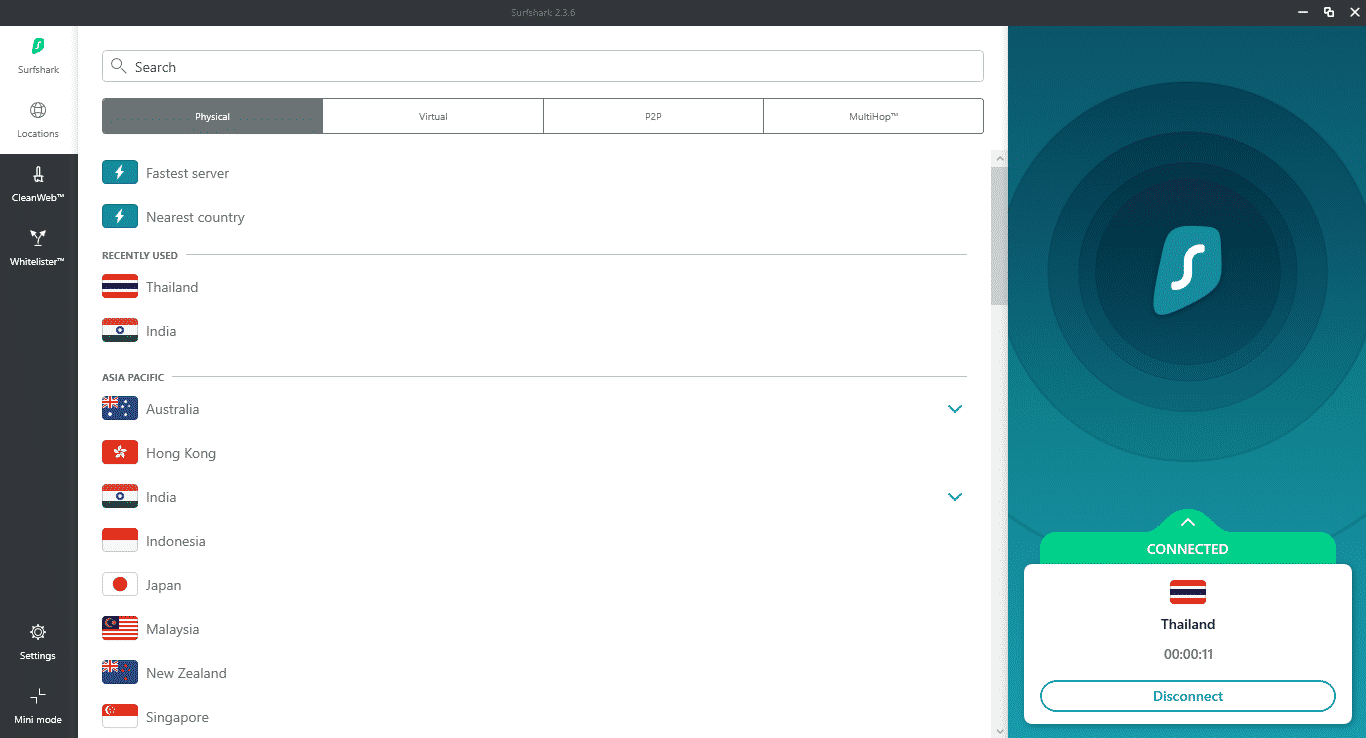Open the CleanWeb feature icon
The width and height of the screenshot is (1366, 738).
click(x=38, y=175)
